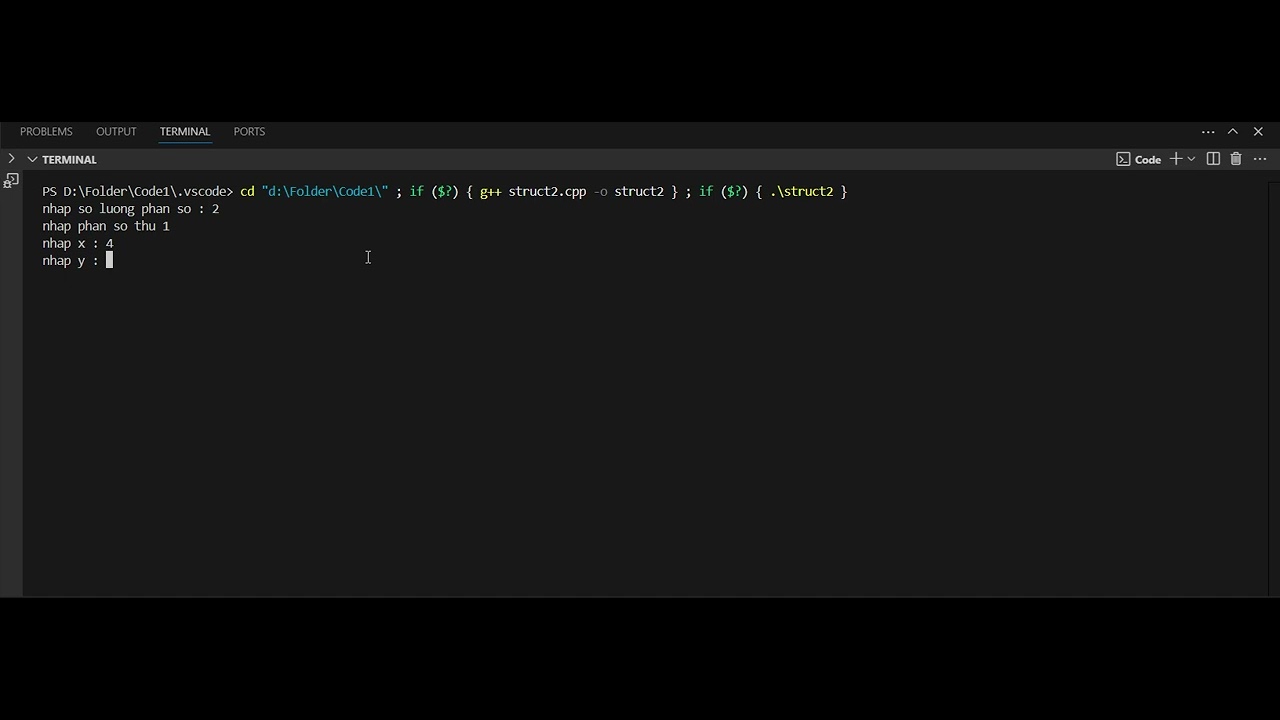Create a new terminal with plus icon
This screenshot has height=720, width=1280.
click(x=1176, y=159)
